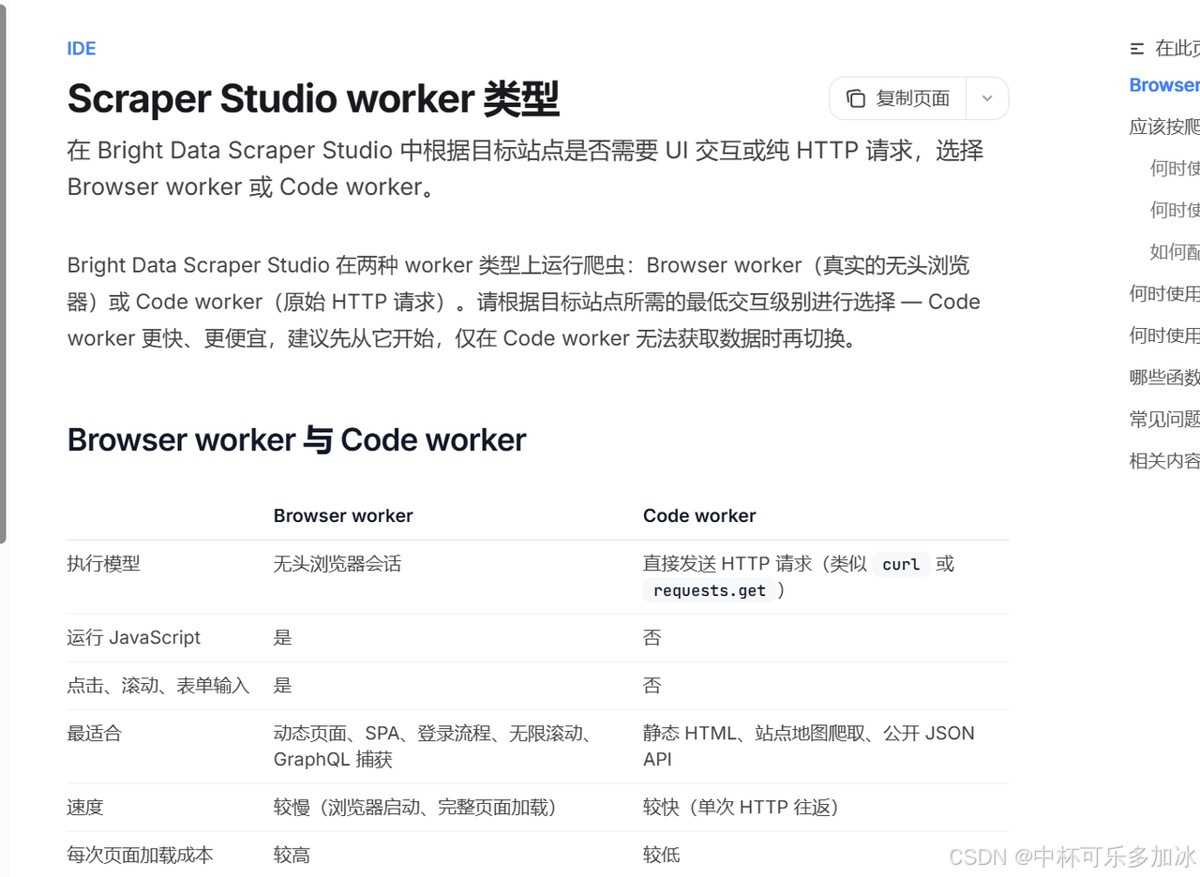Open the dropdown chevron beside 复制页面
1200x877 pixels.
(987, 99)
